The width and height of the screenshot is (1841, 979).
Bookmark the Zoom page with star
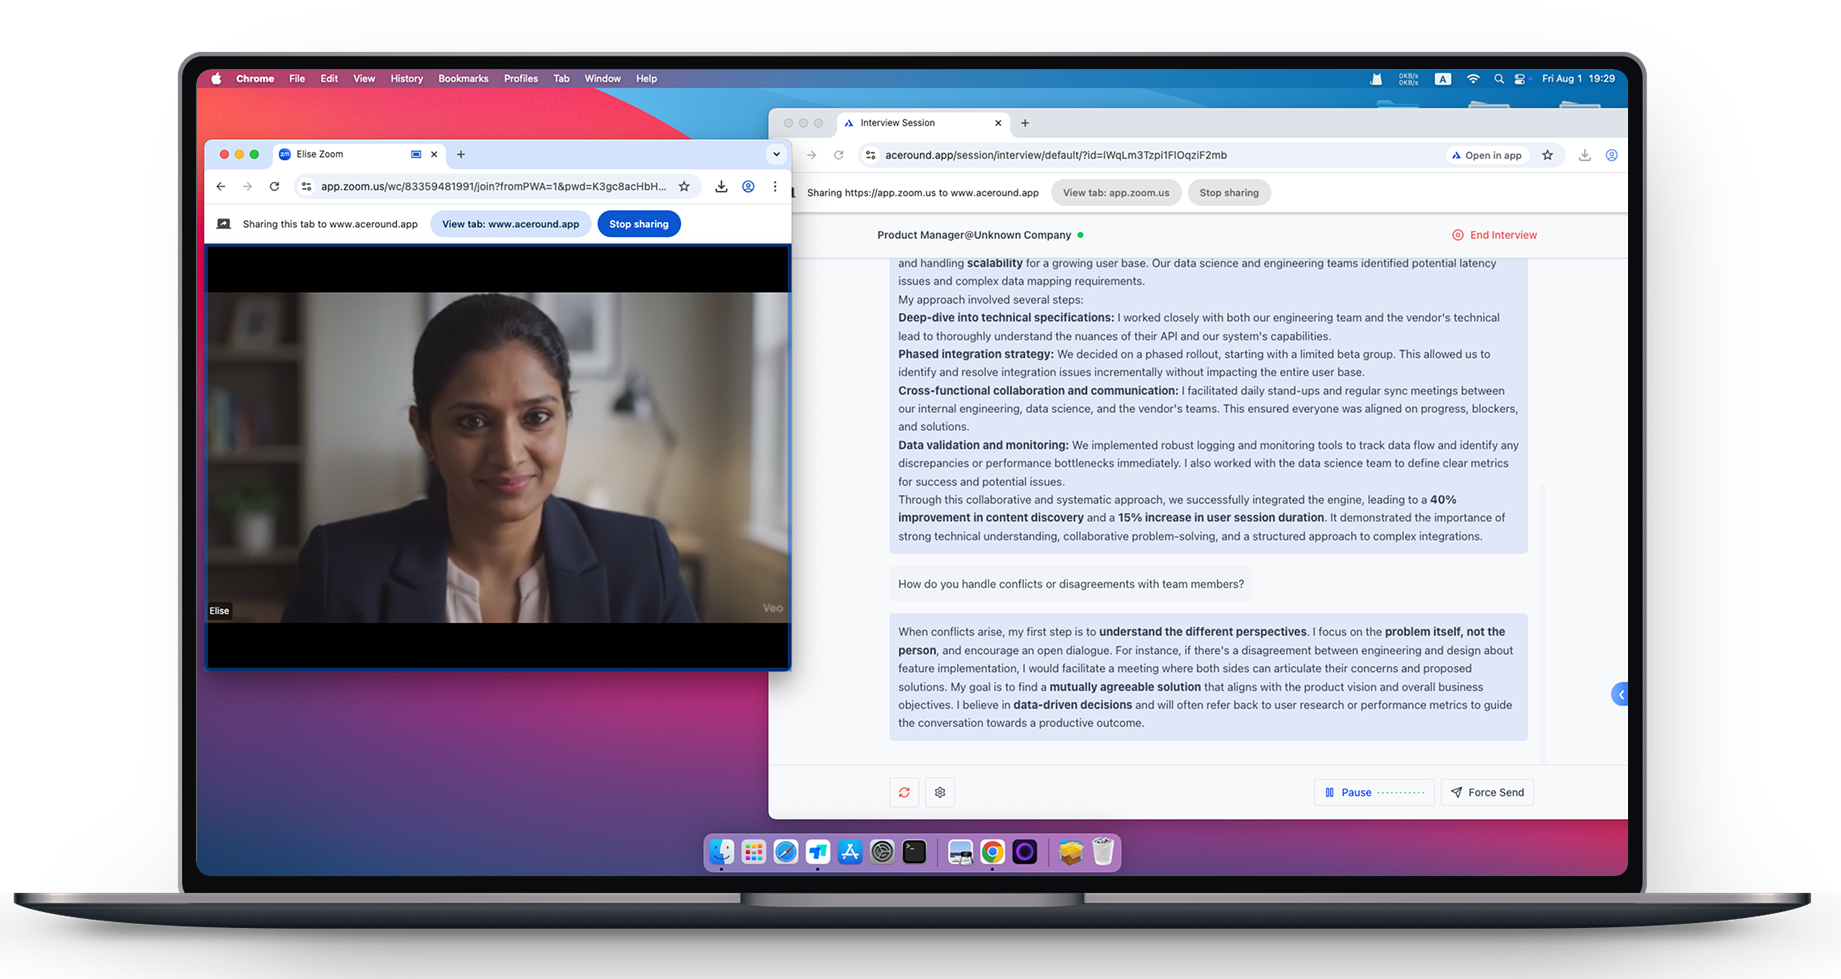point(684,186)
